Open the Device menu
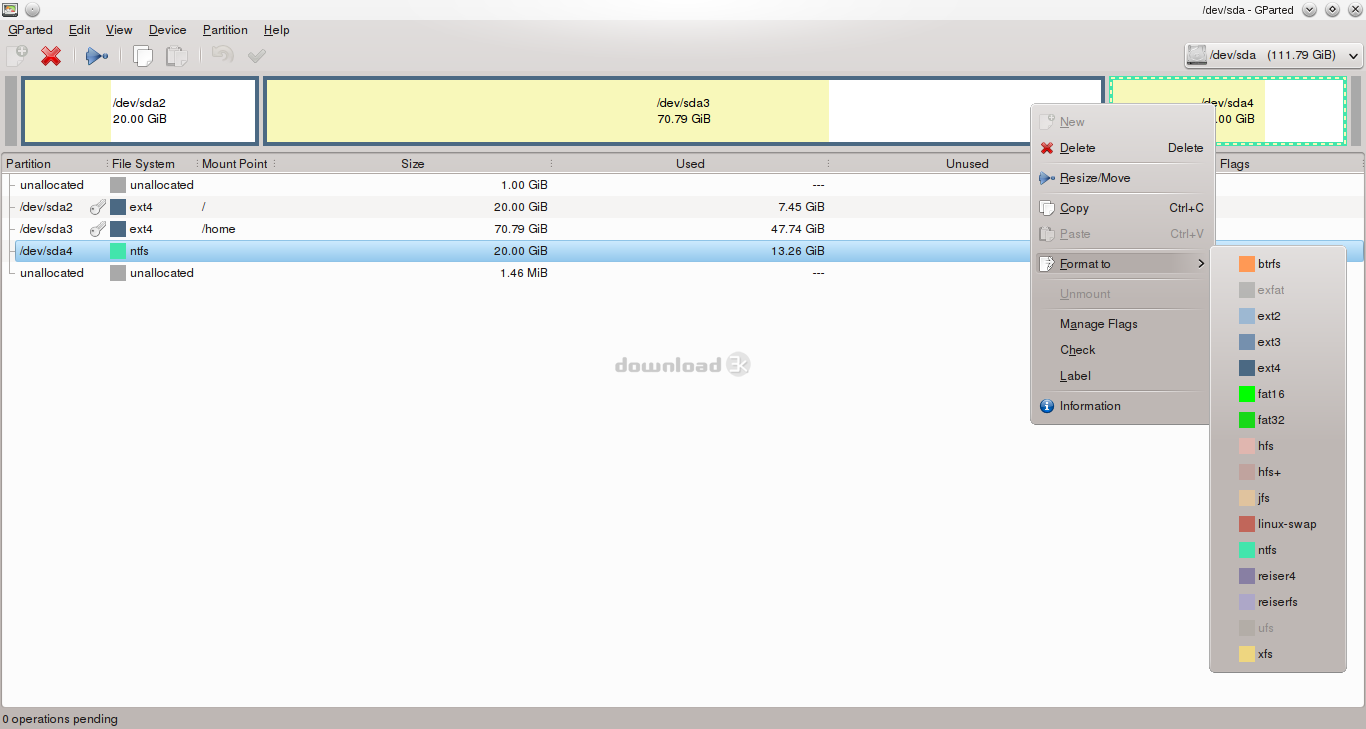Viewport: 1366px width, 729px height. point(167,30)
